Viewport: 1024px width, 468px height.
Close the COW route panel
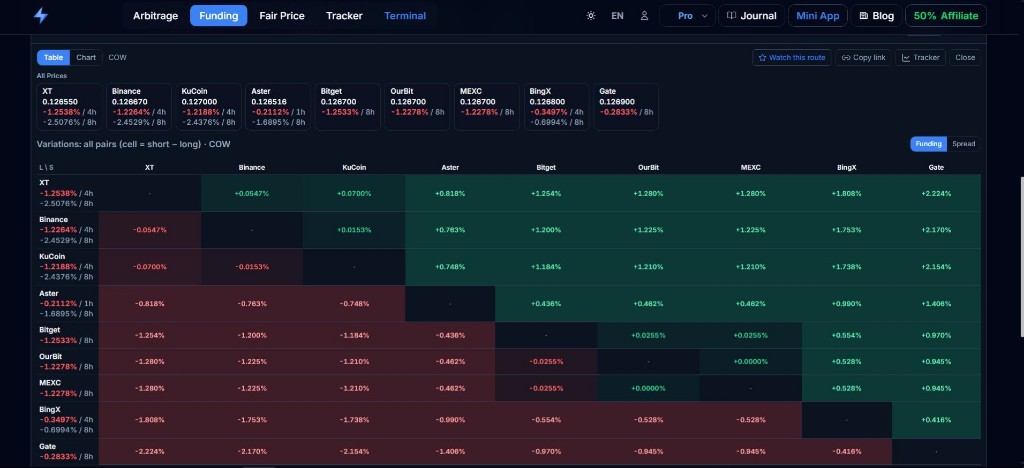click(x=965, y=57)
